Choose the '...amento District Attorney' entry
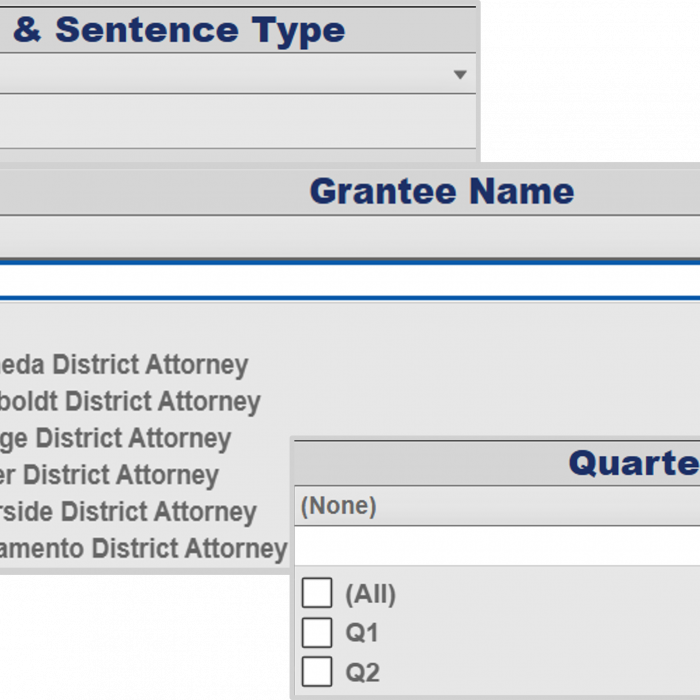The width and height of the screenshot is (700, 700). tap(143, 549)
